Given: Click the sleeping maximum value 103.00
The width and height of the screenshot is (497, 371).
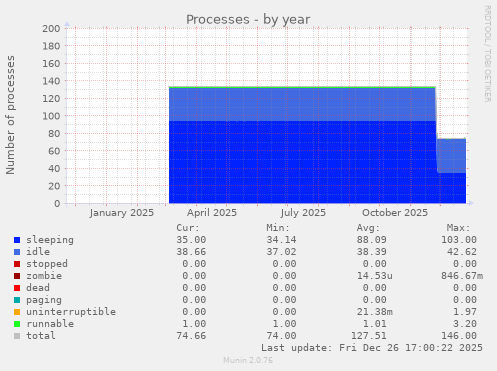Looking at the screenshot, I should point(459,240).
